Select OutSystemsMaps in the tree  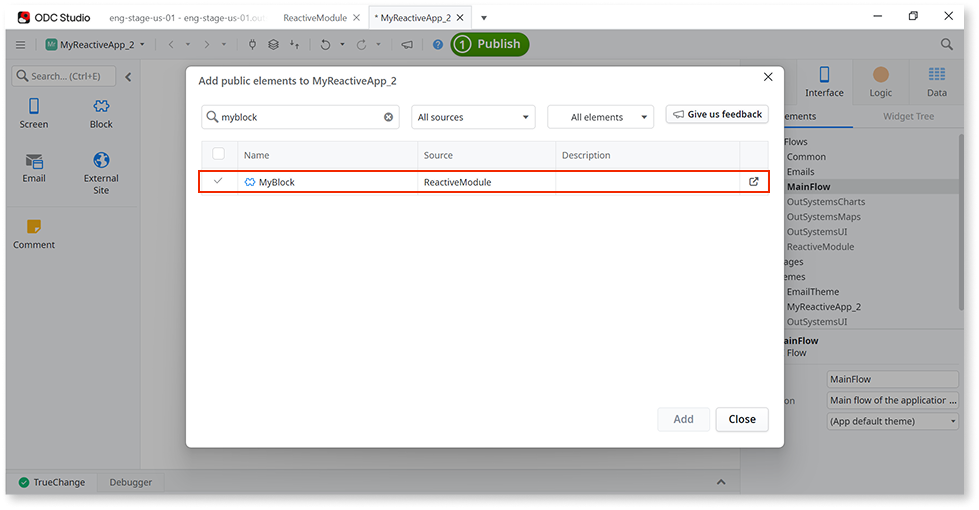coord(824,217)
